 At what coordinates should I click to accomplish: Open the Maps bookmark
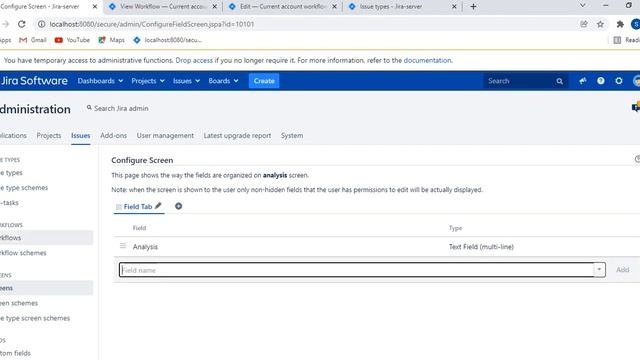(111, 40)
